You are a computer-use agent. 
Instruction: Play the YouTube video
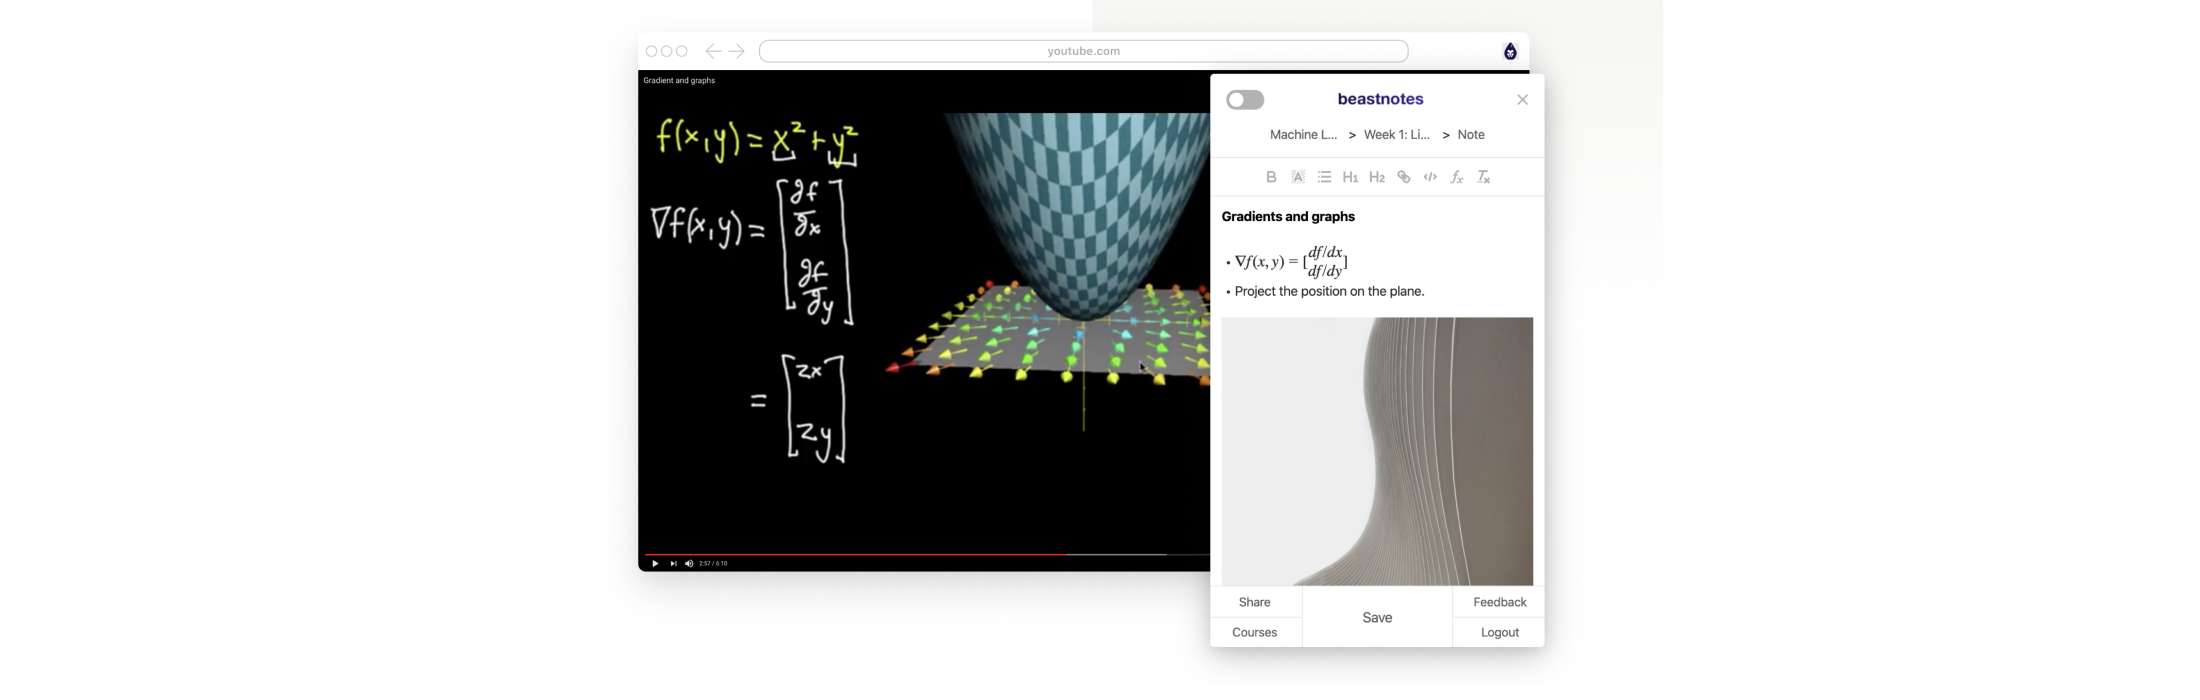pos(655,564)
